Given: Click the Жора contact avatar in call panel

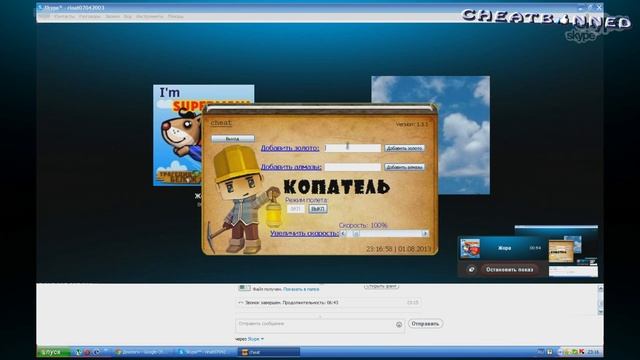Looking at the screenshot, I should 470,248.
